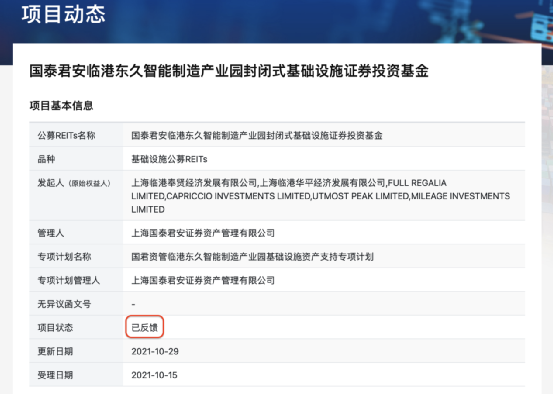Select 国君资管临港东久智能制造产业园基础设施资产支持专项计划 value

253,257
